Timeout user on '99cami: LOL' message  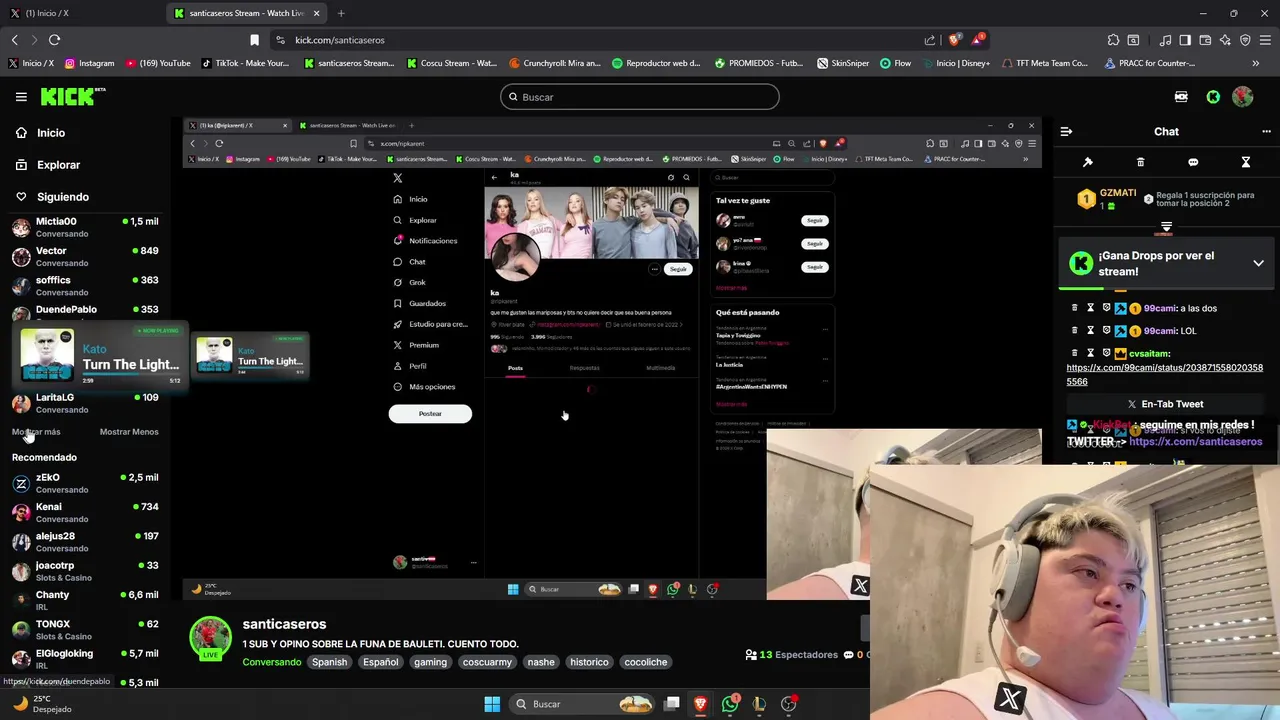pos(1091,331)
